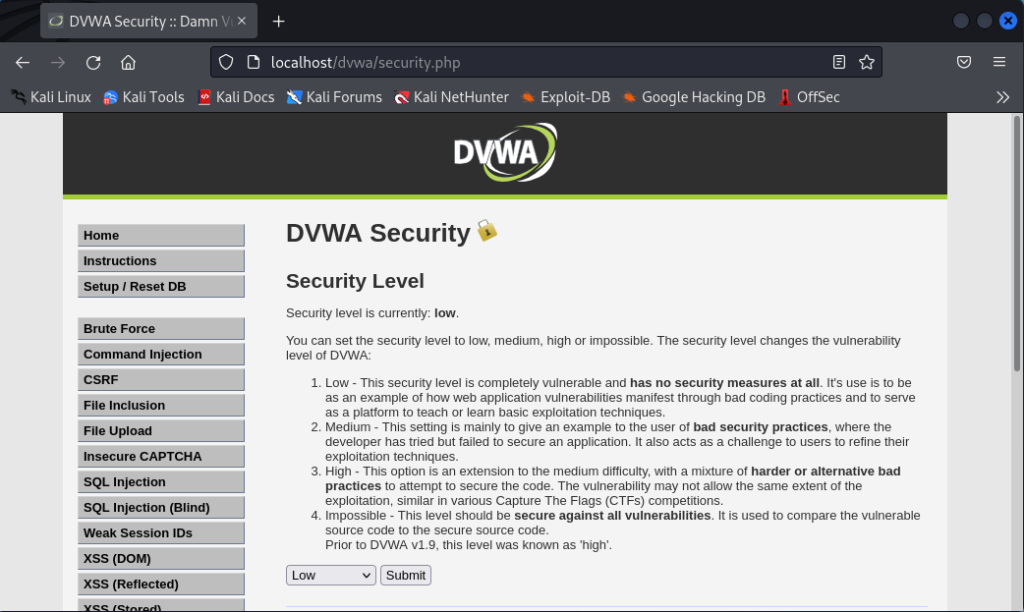This screenshot has height=612, width=1024.
Task: Open Kali NetHunter bookmark
Action: [451, 97]
